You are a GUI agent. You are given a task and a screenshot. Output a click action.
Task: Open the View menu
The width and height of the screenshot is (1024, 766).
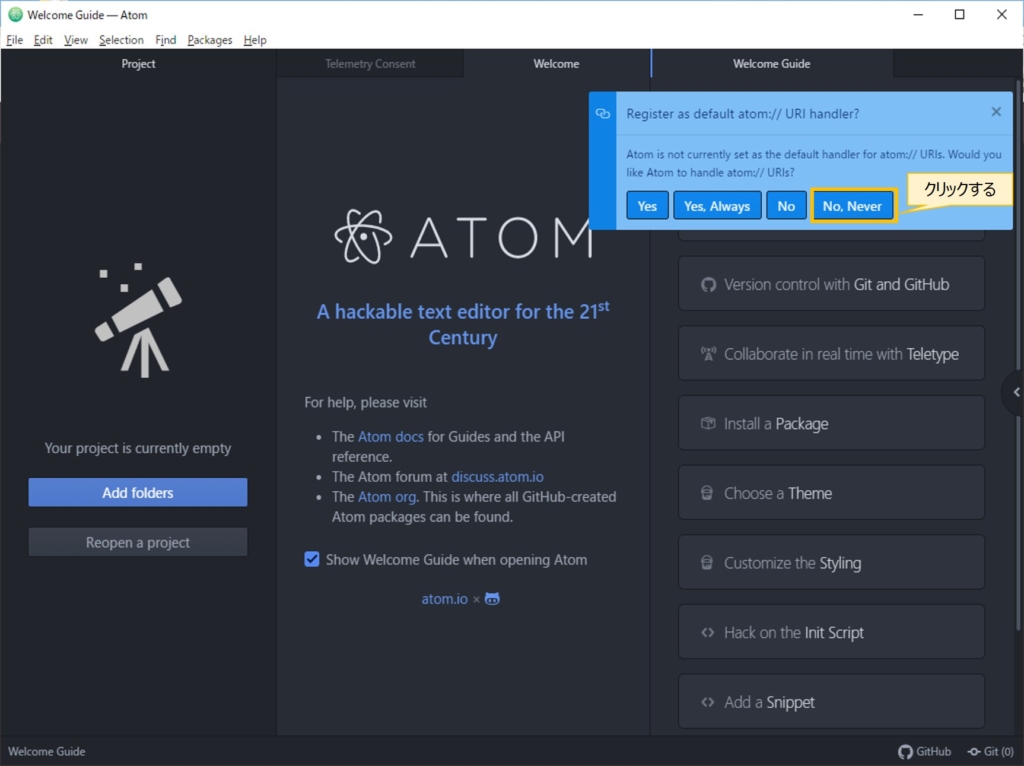coord(76,40)
